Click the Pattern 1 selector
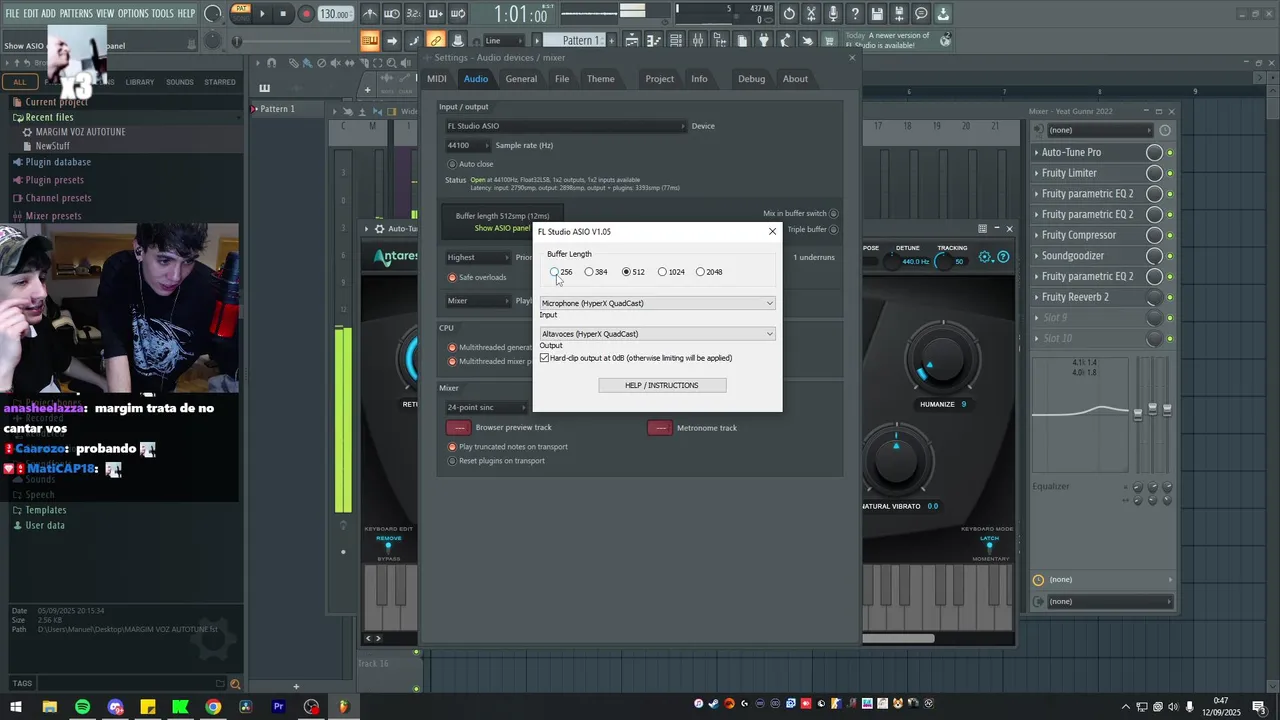Viewport: 1280px width, 720px height. click(575, 41)
